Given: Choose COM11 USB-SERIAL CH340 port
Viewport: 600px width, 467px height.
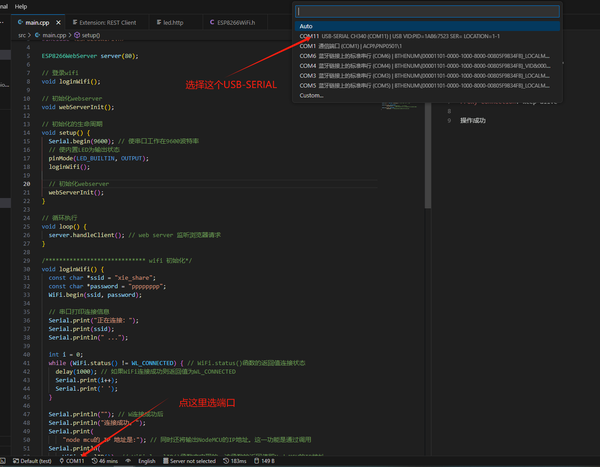Looking at the screenshot, I should pos(427,36).
